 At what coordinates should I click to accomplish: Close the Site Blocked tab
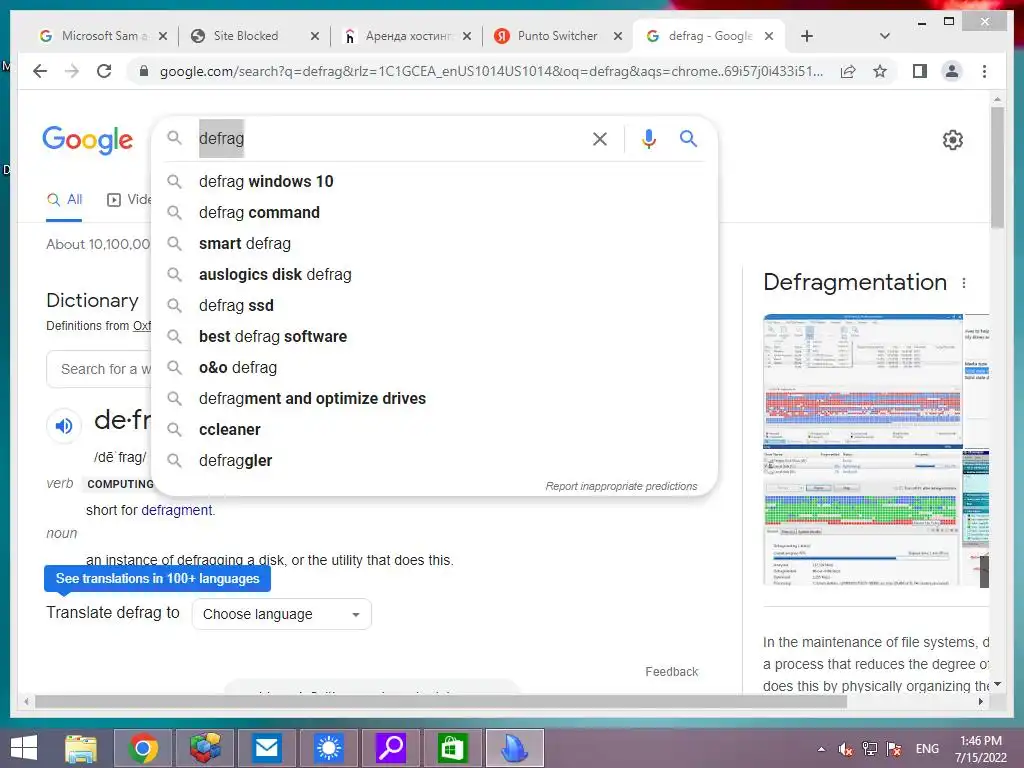coord(315,37)
